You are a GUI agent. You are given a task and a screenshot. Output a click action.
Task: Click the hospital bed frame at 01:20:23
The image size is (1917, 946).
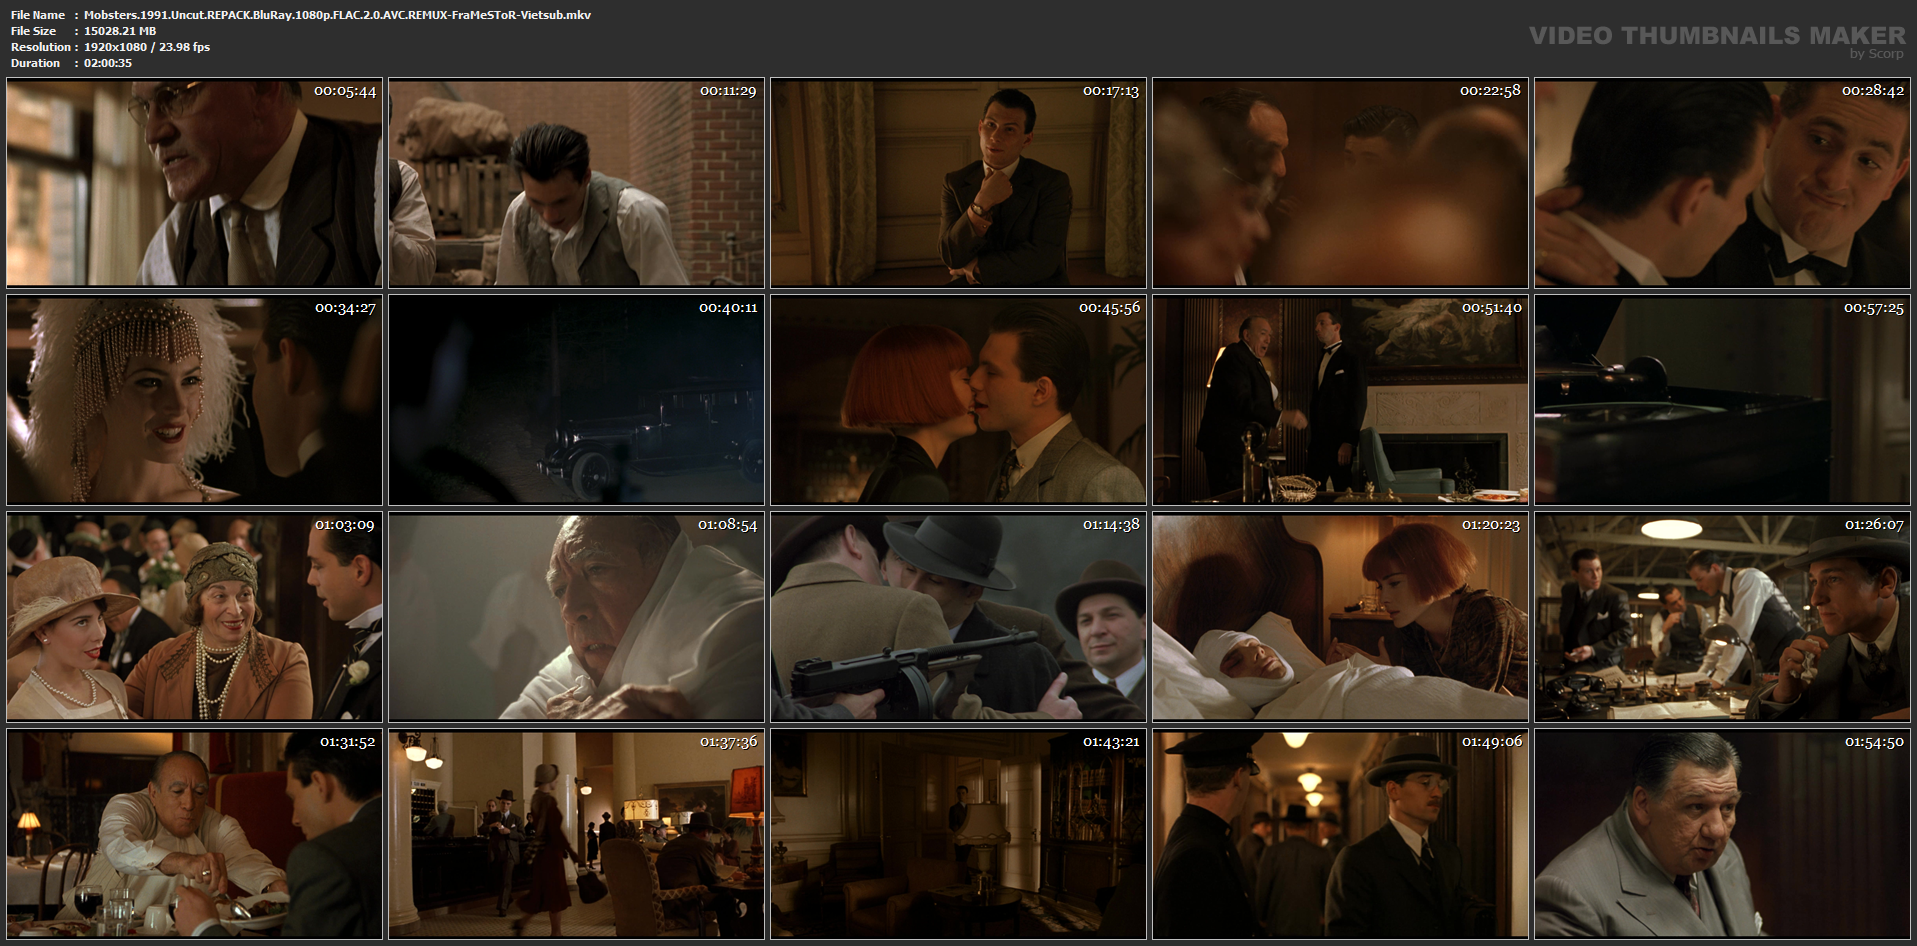pos(1340,617)
